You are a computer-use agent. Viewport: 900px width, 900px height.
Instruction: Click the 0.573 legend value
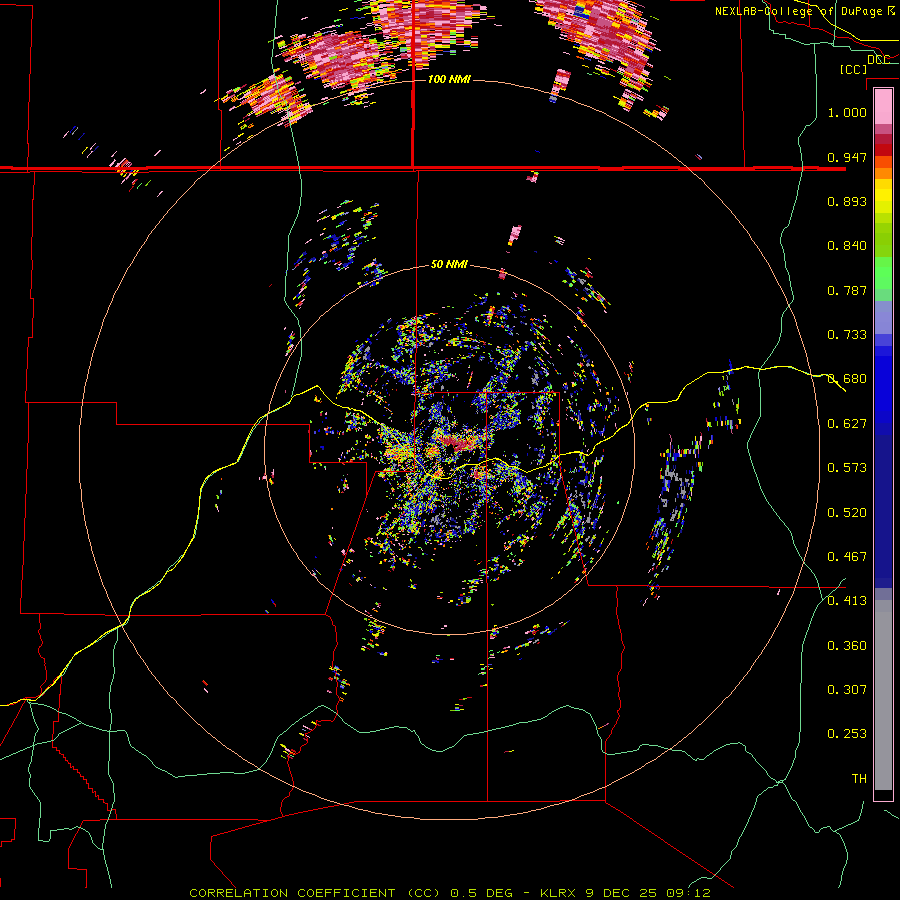coord(847,468)
